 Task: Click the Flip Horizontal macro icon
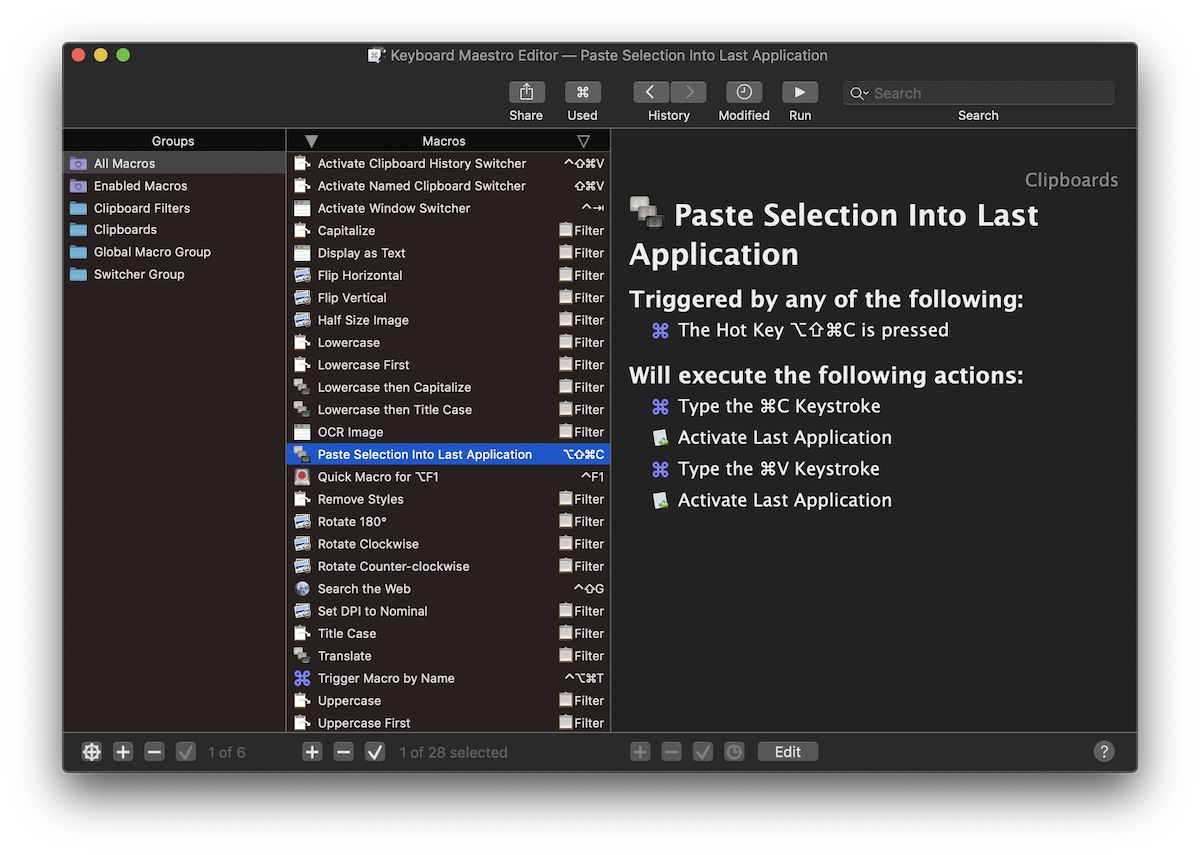(302, 275)
